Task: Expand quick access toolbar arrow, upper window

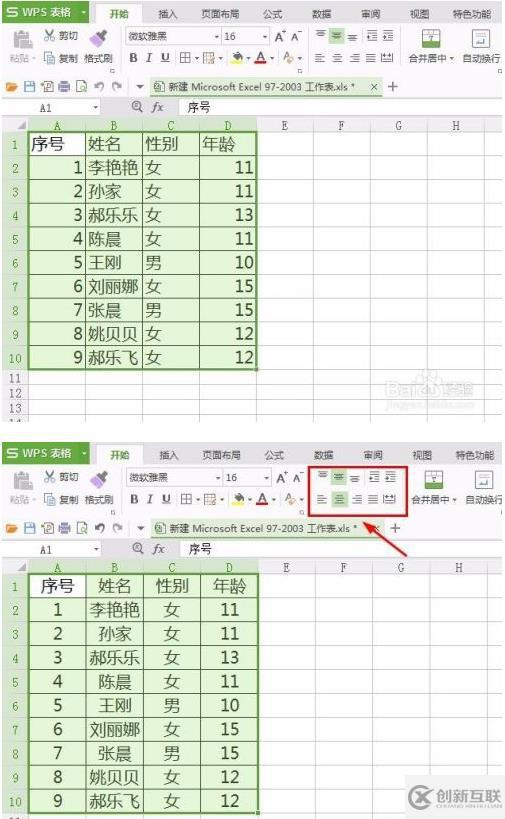Action: click(139, 87)
